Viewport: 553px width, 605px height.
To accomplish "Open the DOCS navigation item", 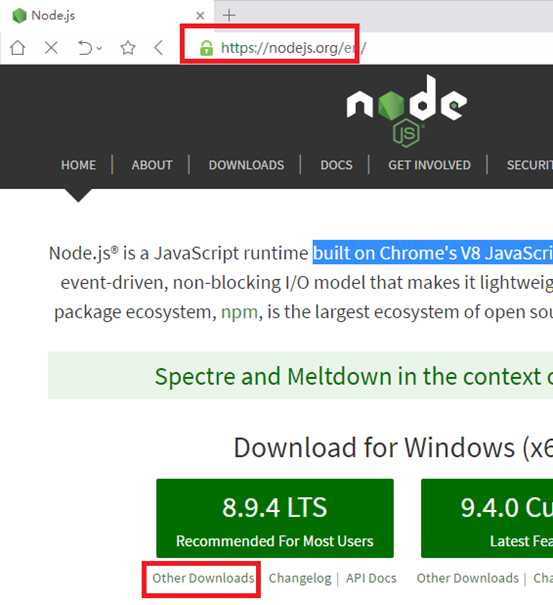I will [x=337, y=165].
